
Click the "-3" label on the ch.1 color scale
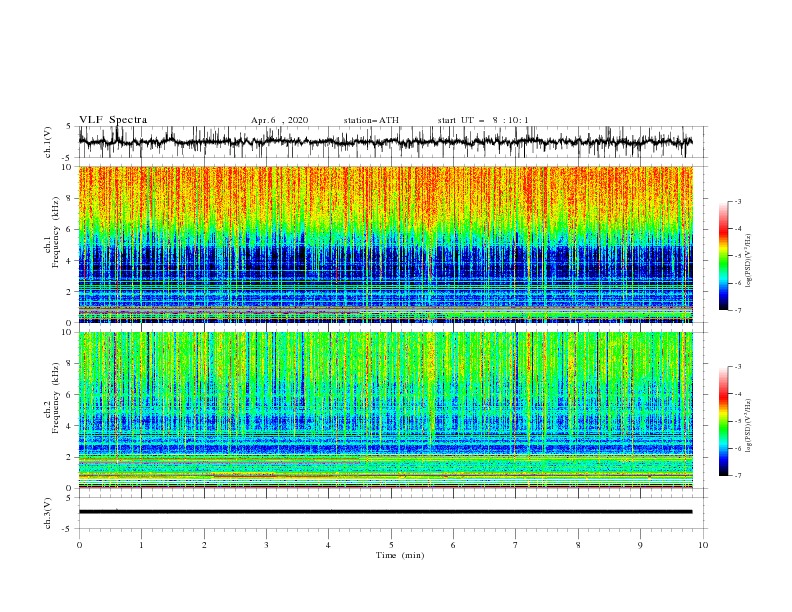pos(737,201)
